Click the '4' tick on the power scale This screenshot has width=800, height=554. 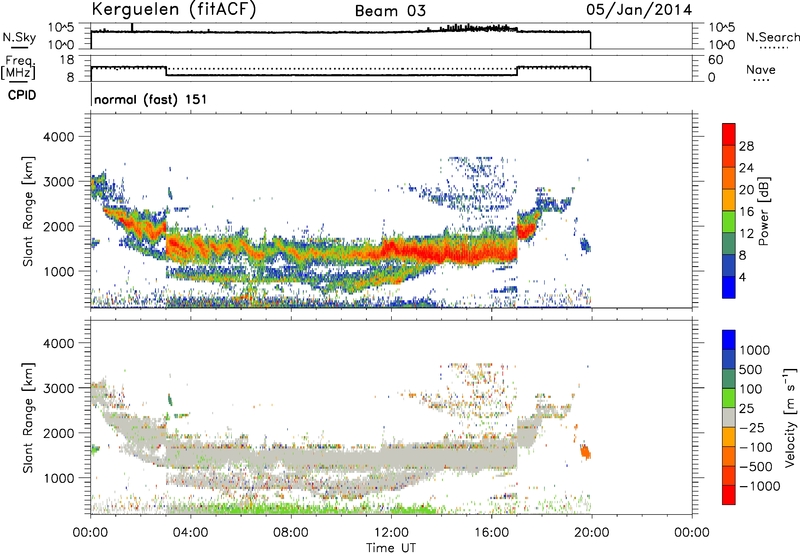pyautogui.click(x=742, y=277)
